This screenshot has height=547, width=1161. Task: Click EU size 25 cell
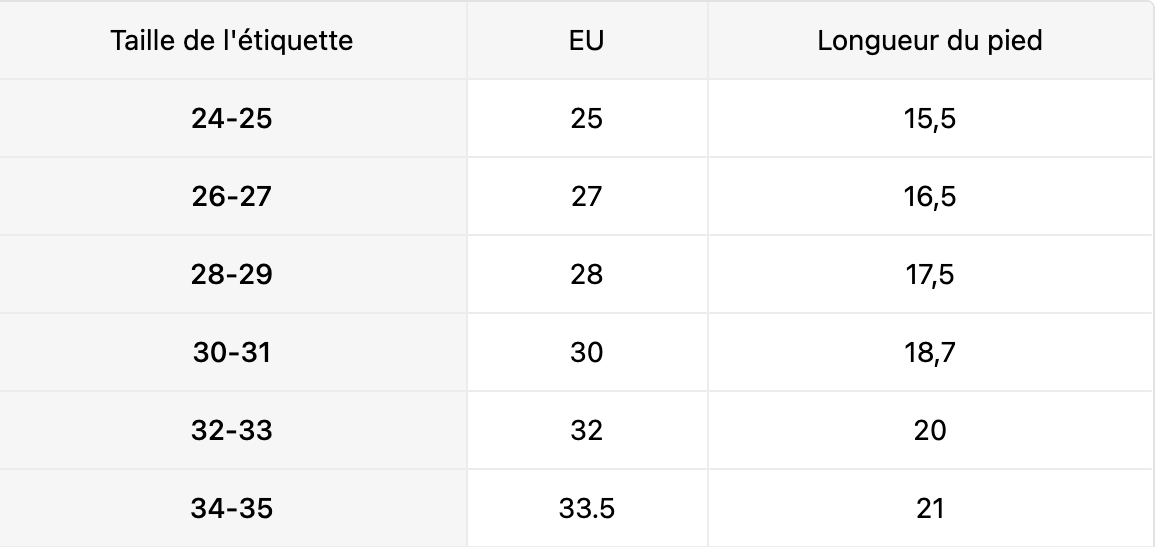pyautogui.click(x=587, y=118)
